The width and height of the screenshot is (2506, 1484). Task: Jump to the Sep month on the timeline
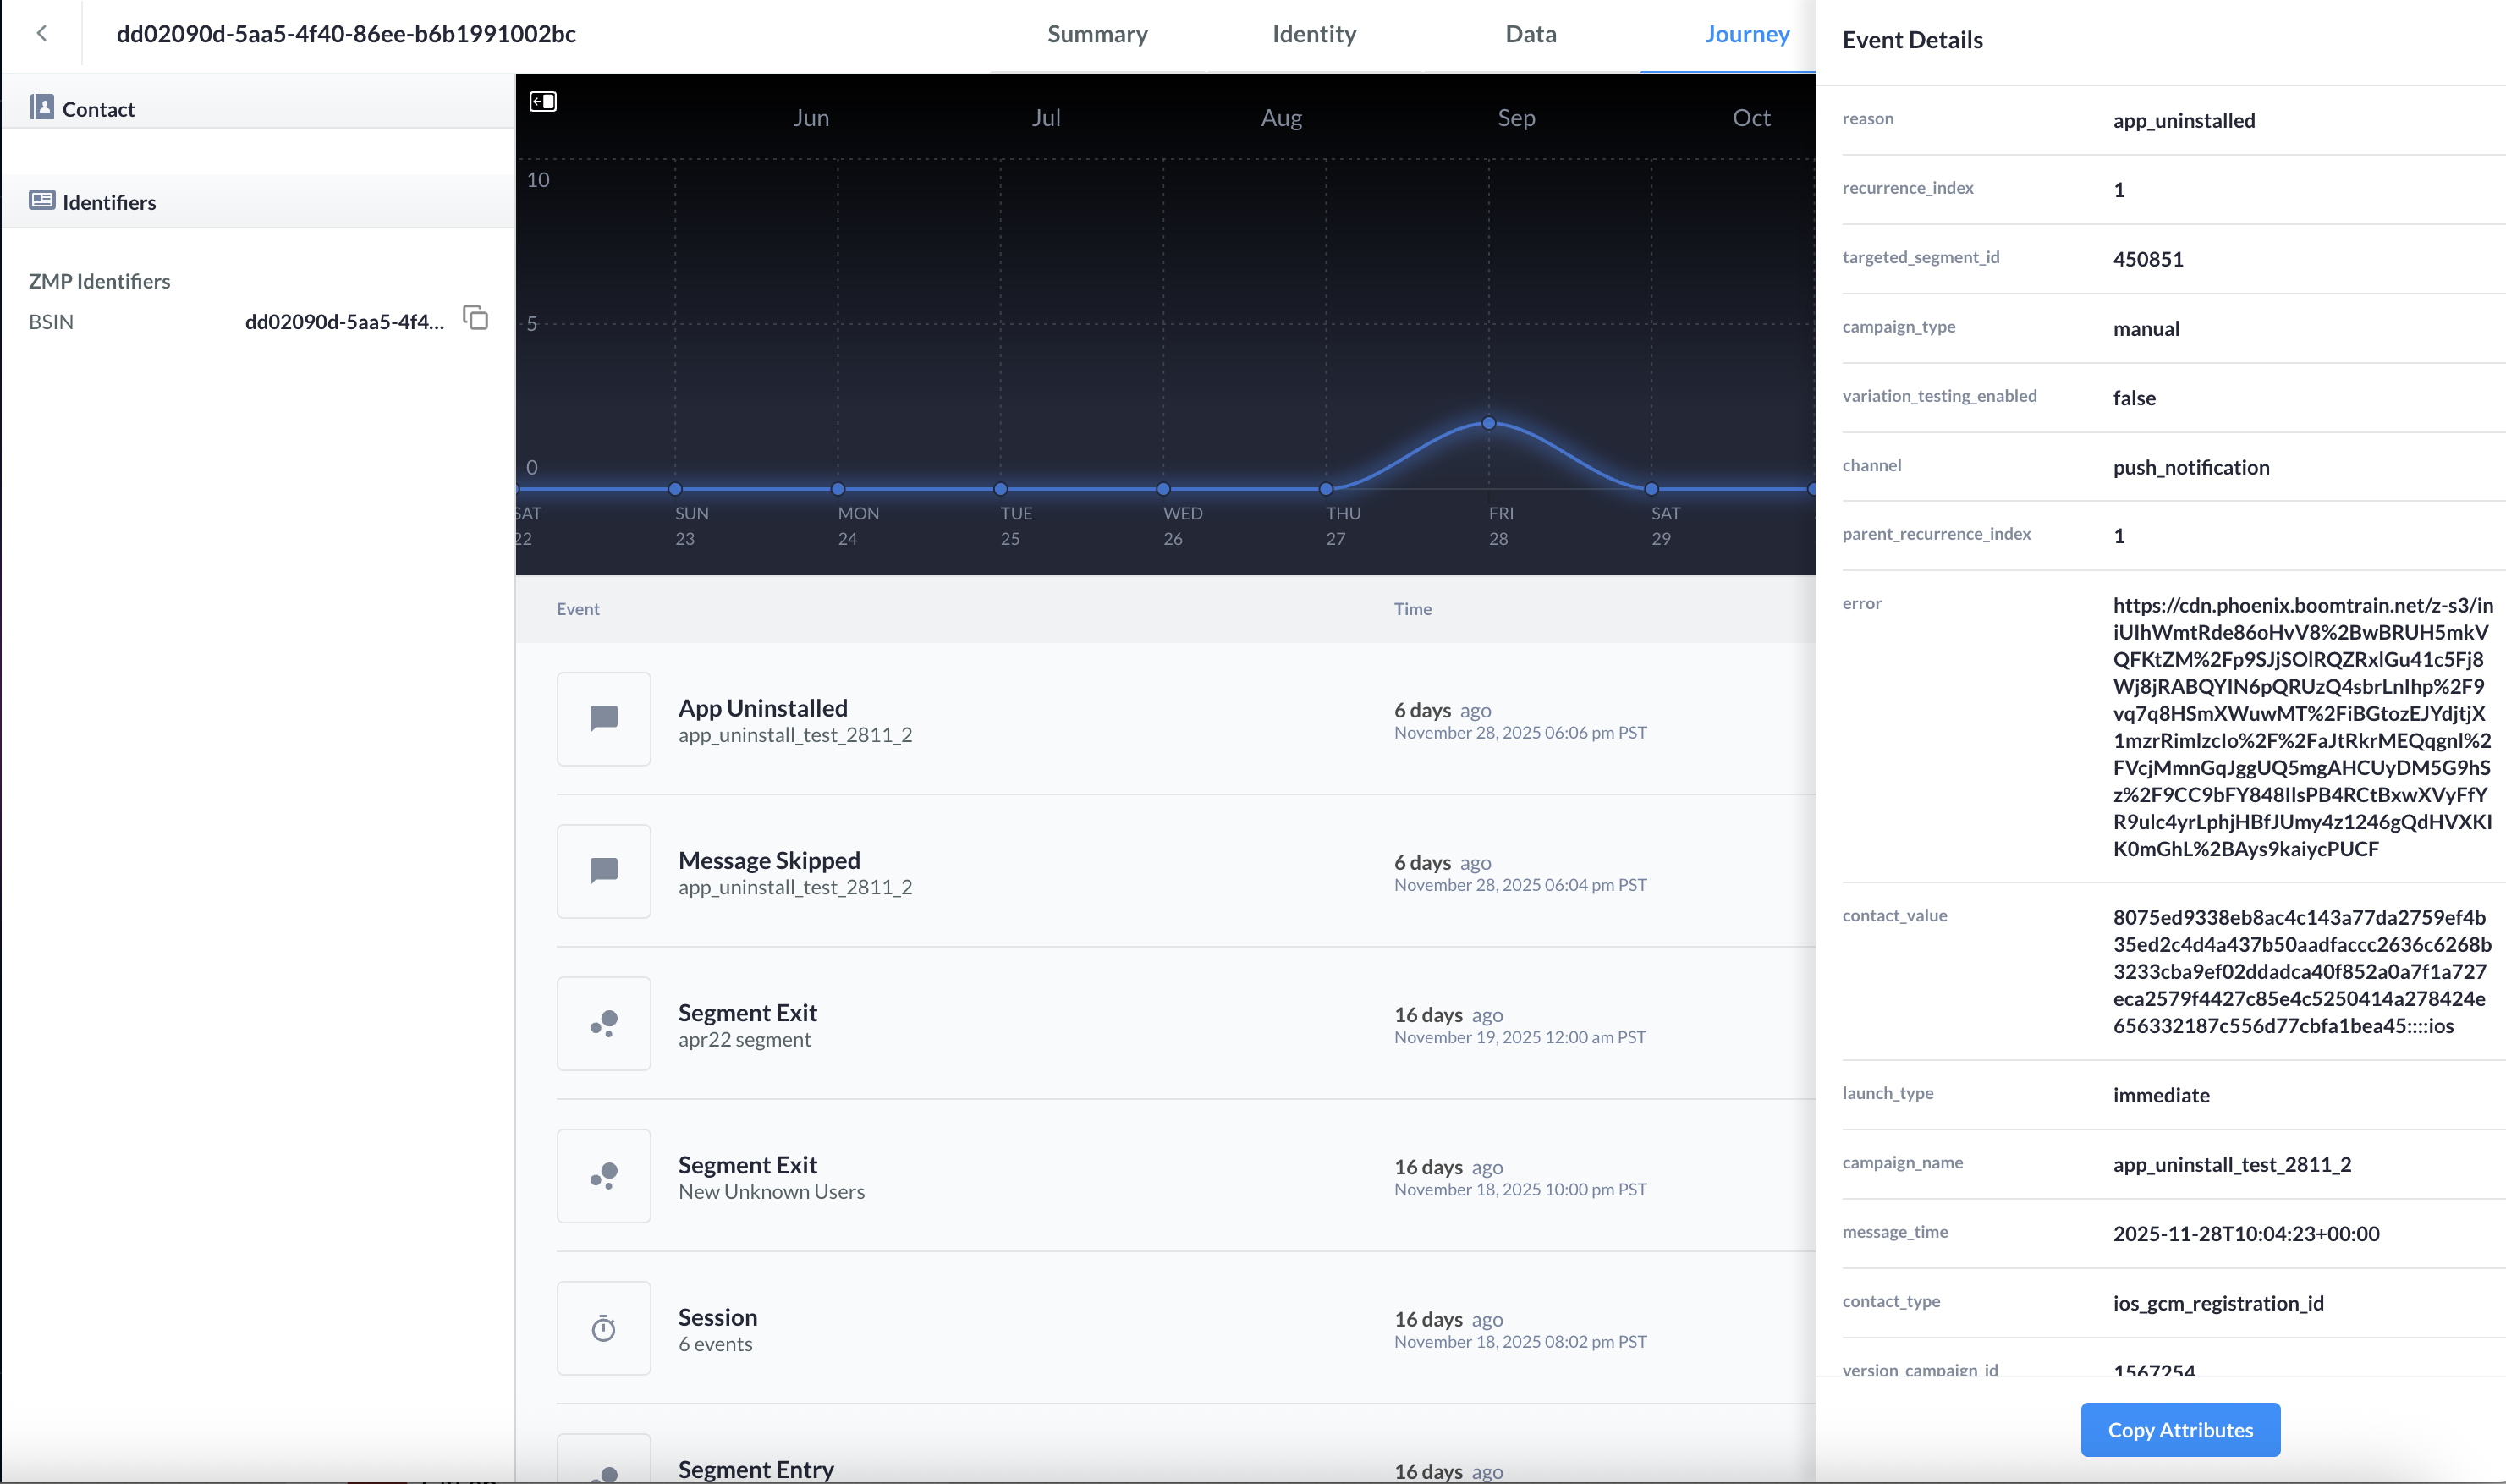1516,118
